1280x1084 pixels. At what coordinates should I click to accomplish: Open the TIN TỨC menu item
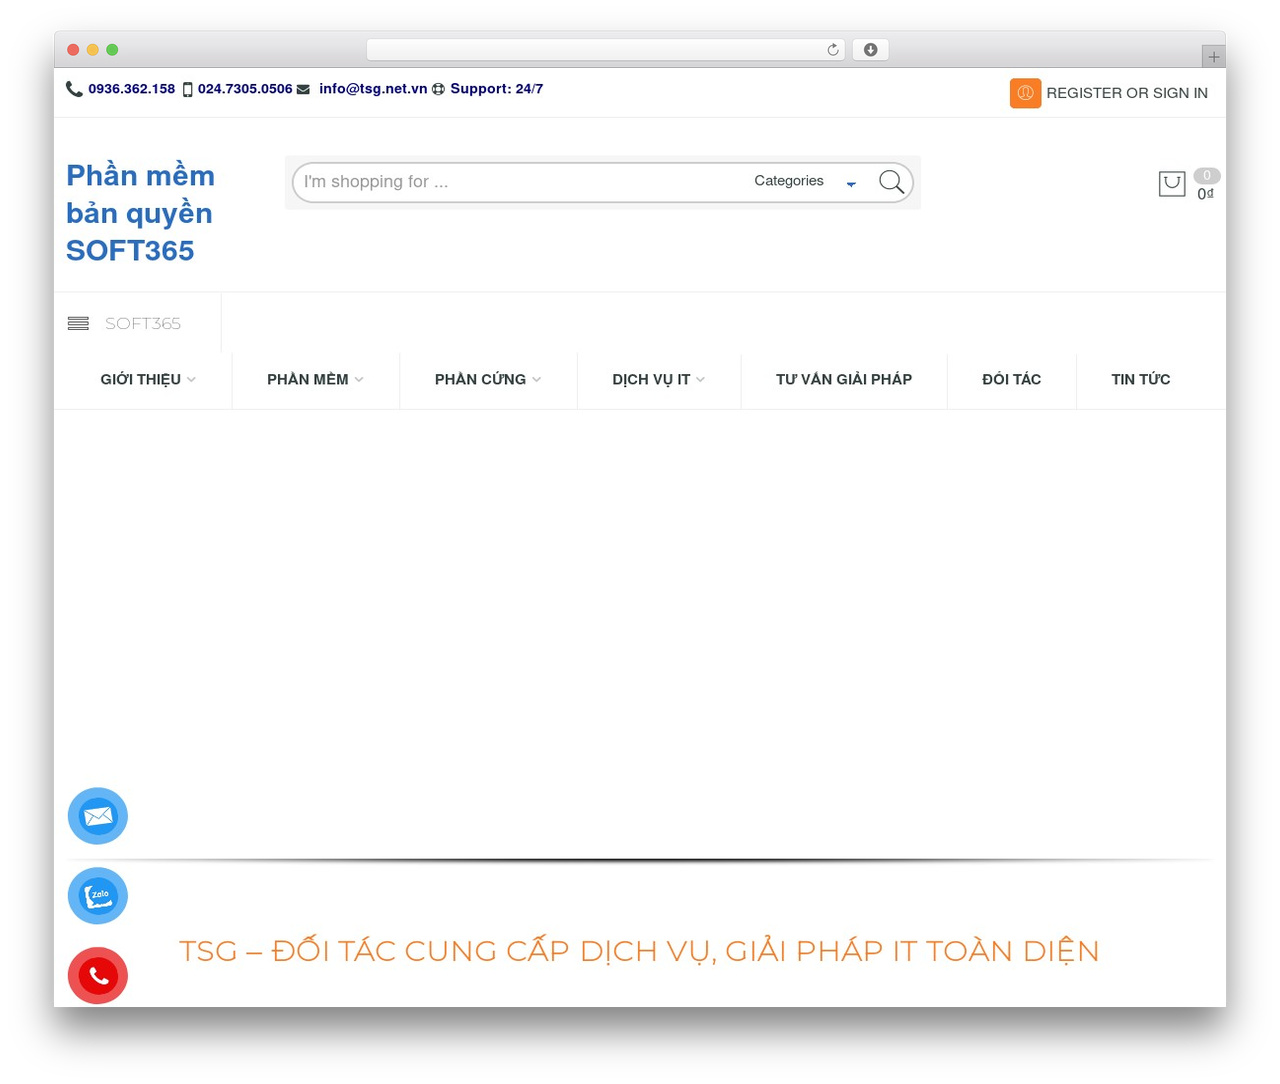tap(1140, 379)
